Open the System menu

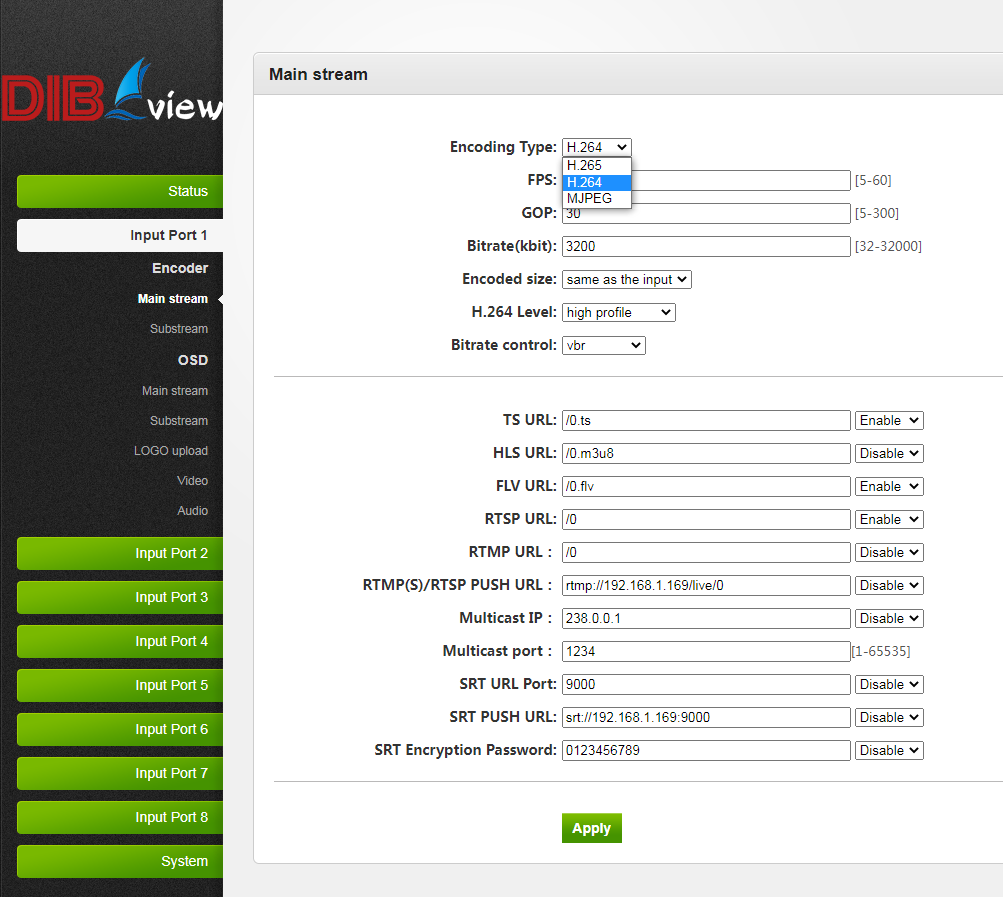coord(120,861)
